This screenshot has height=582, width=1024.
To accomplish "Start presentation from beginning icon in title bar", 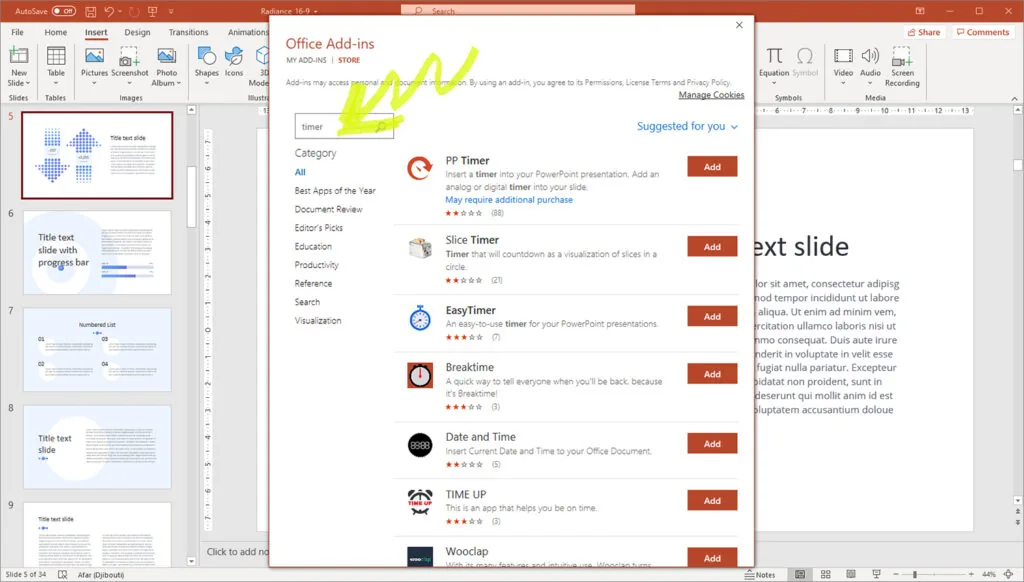I will 152,11.
